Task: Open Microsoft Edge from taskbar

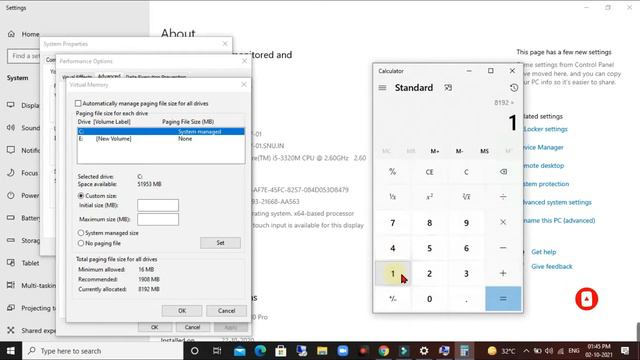Action: (x=260, y=351)
